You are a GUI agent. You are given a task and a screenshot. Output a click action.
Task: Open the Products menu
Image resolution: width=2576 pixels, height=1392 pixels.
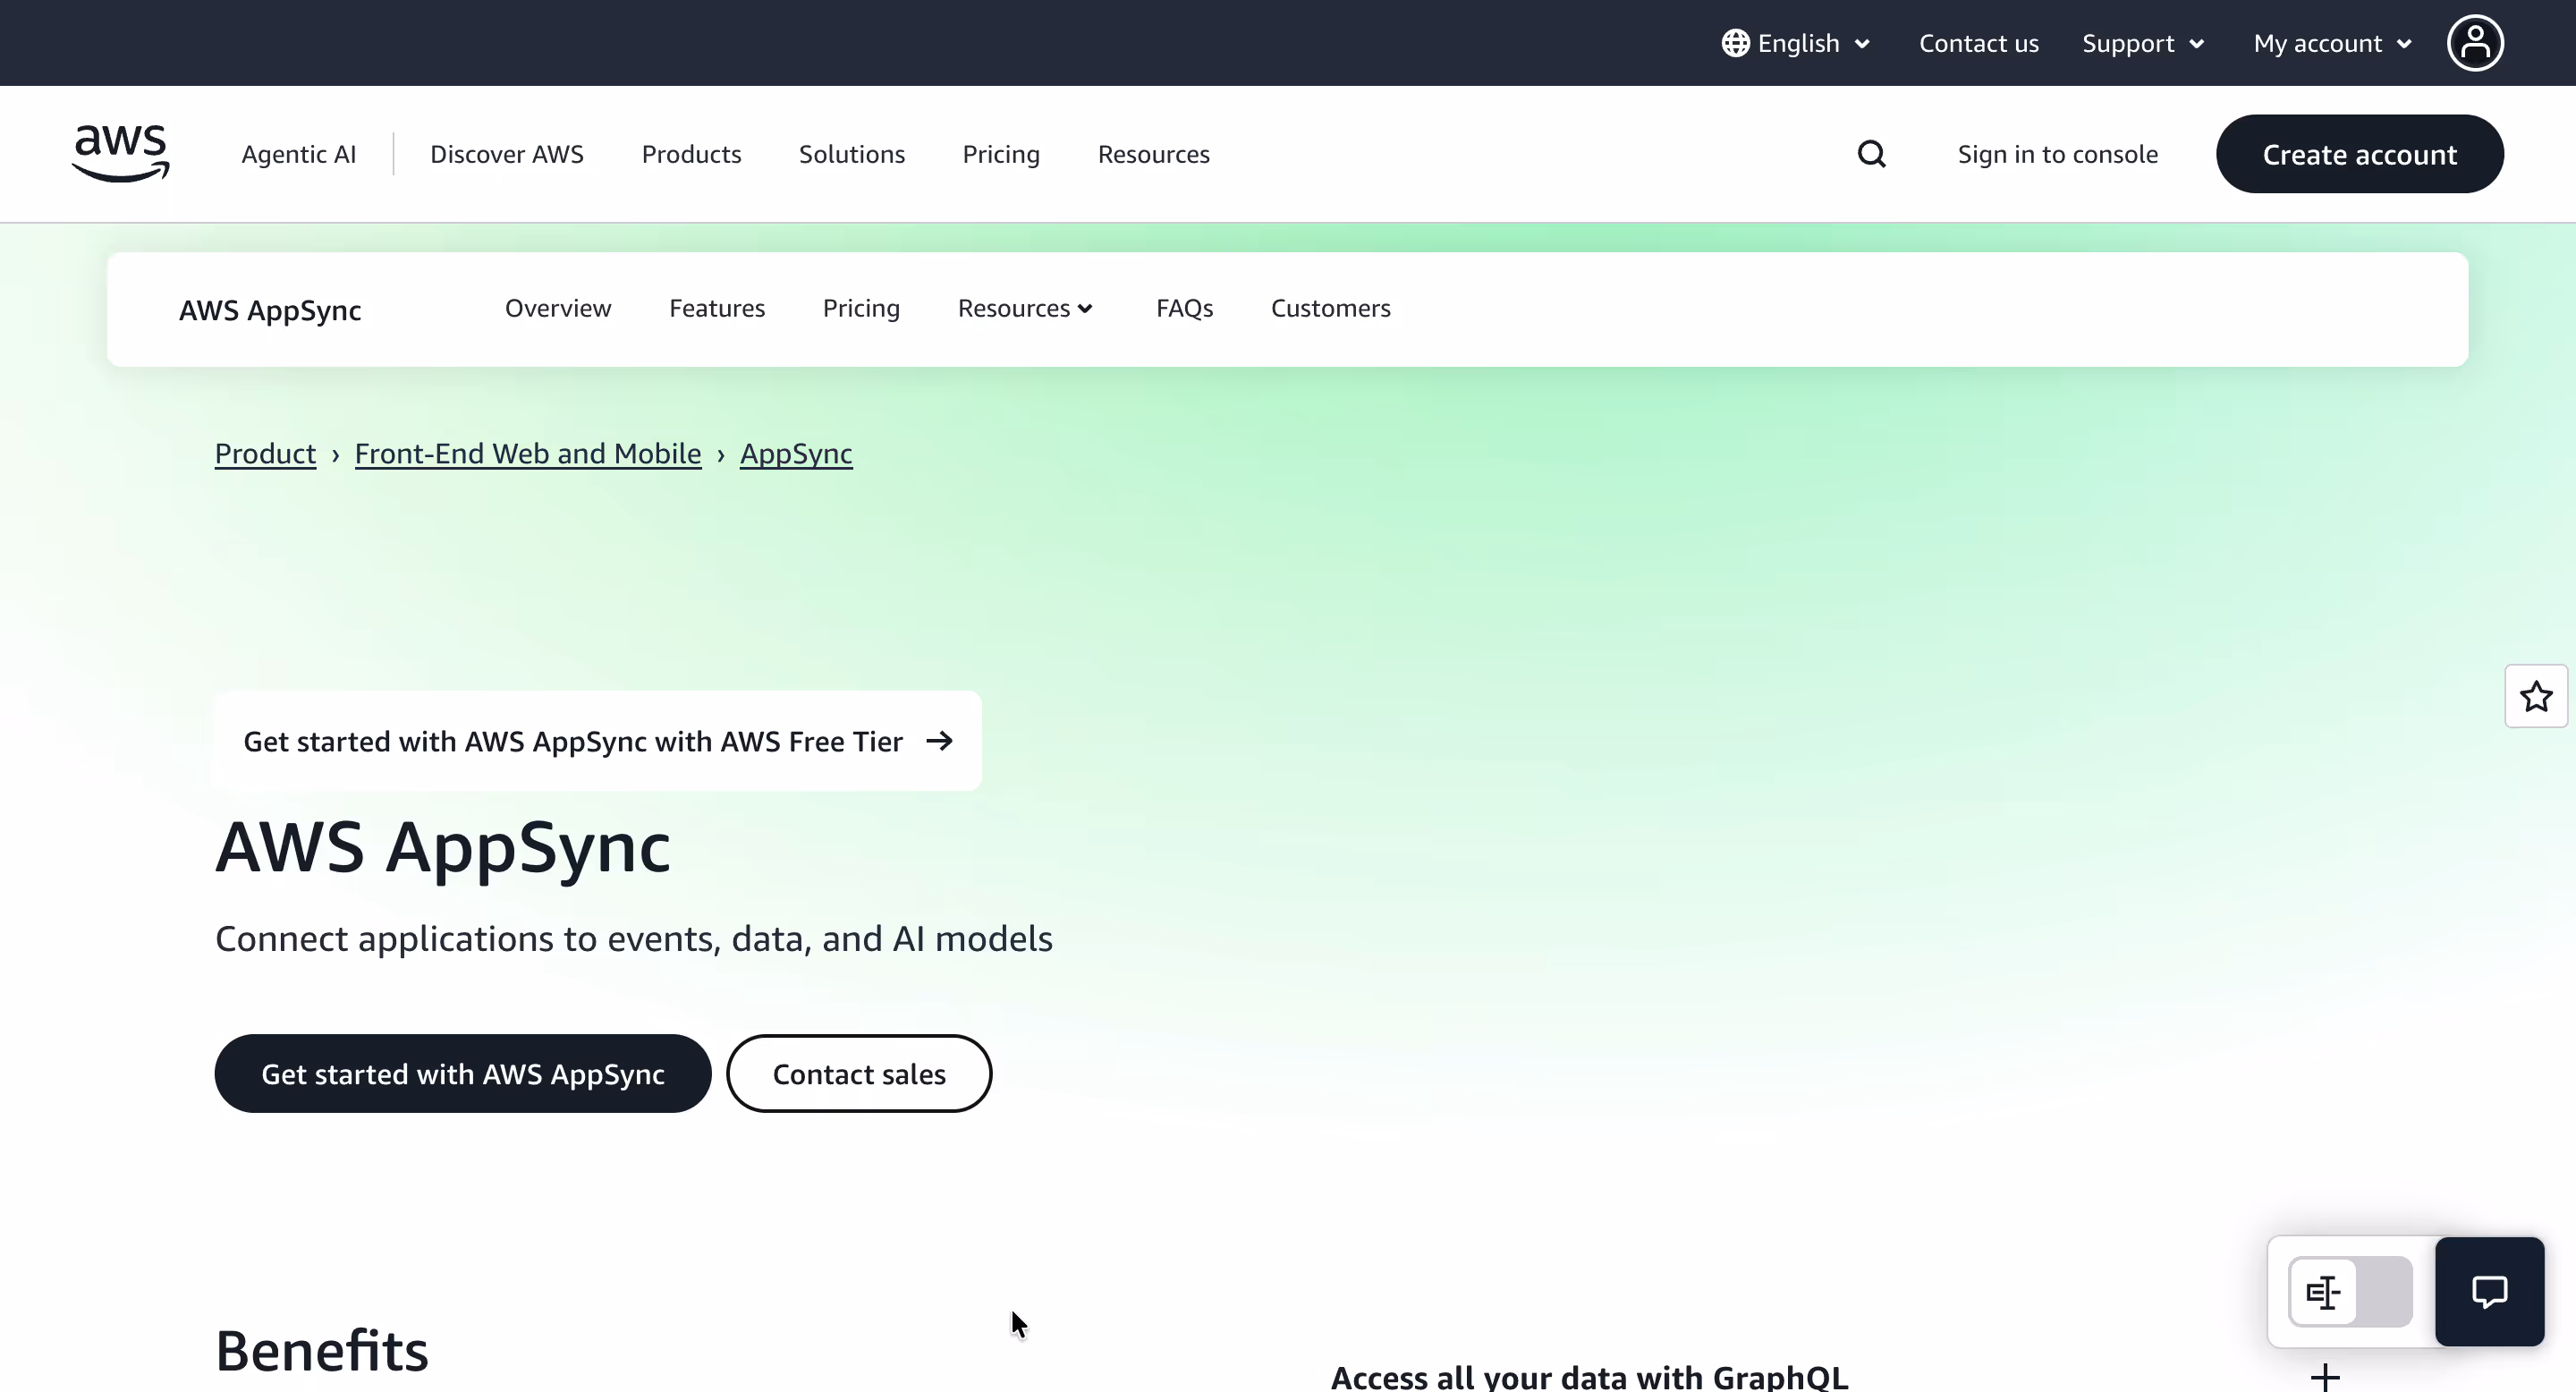click(x=691, y=153)
